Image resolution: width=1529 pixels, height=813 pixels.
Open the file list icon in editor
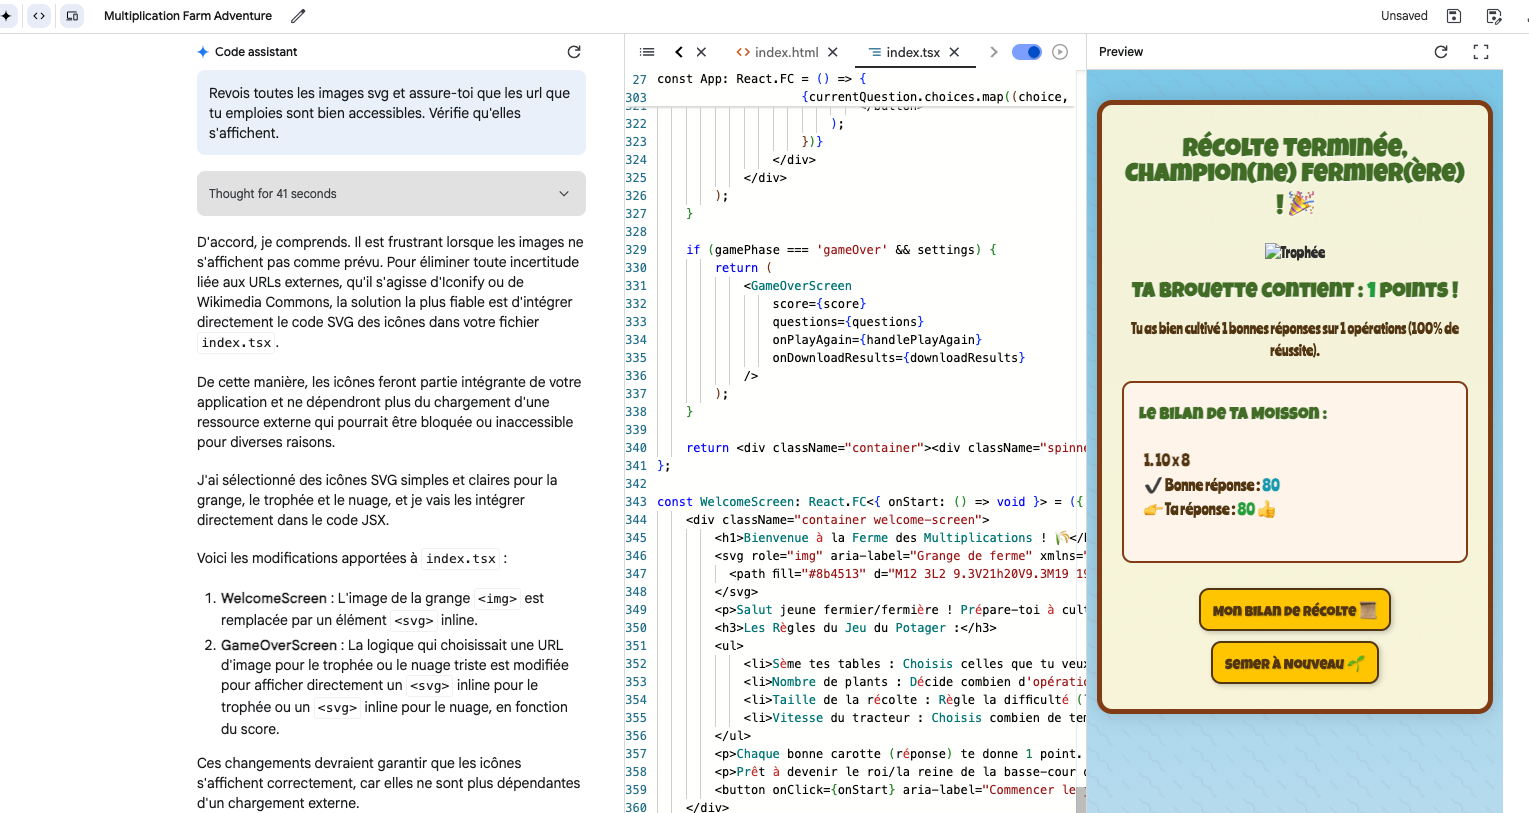click(x=647, y=52)
